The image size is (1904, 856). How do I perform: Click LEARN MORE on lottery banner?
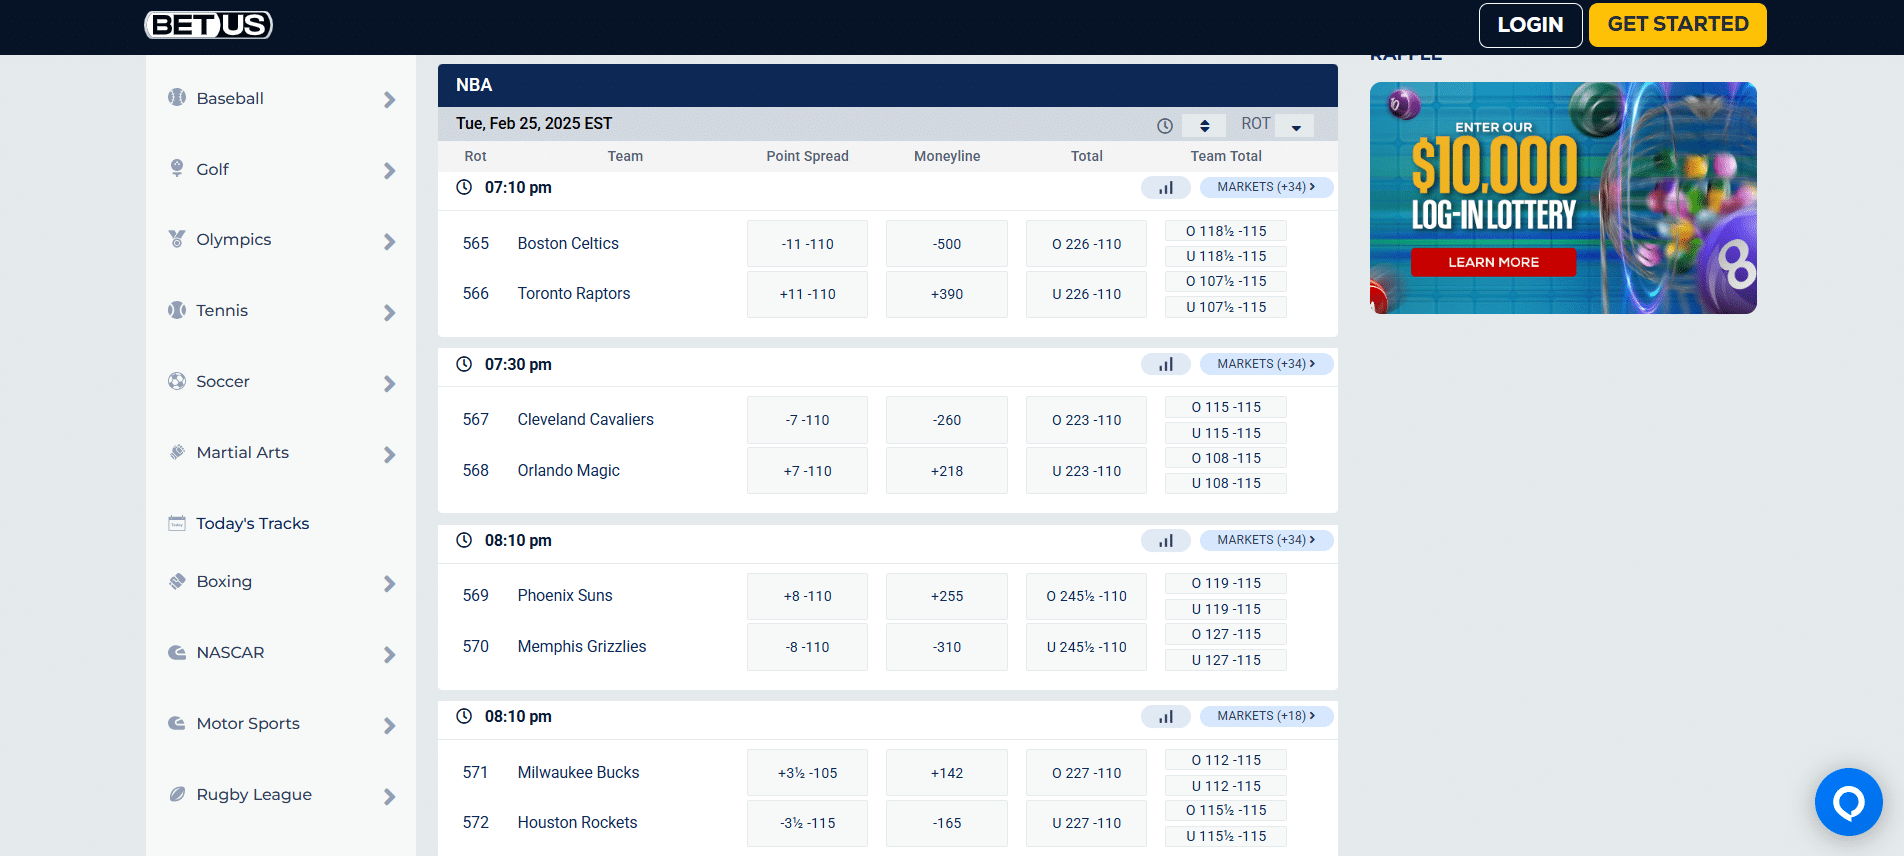coord(1493,262)
